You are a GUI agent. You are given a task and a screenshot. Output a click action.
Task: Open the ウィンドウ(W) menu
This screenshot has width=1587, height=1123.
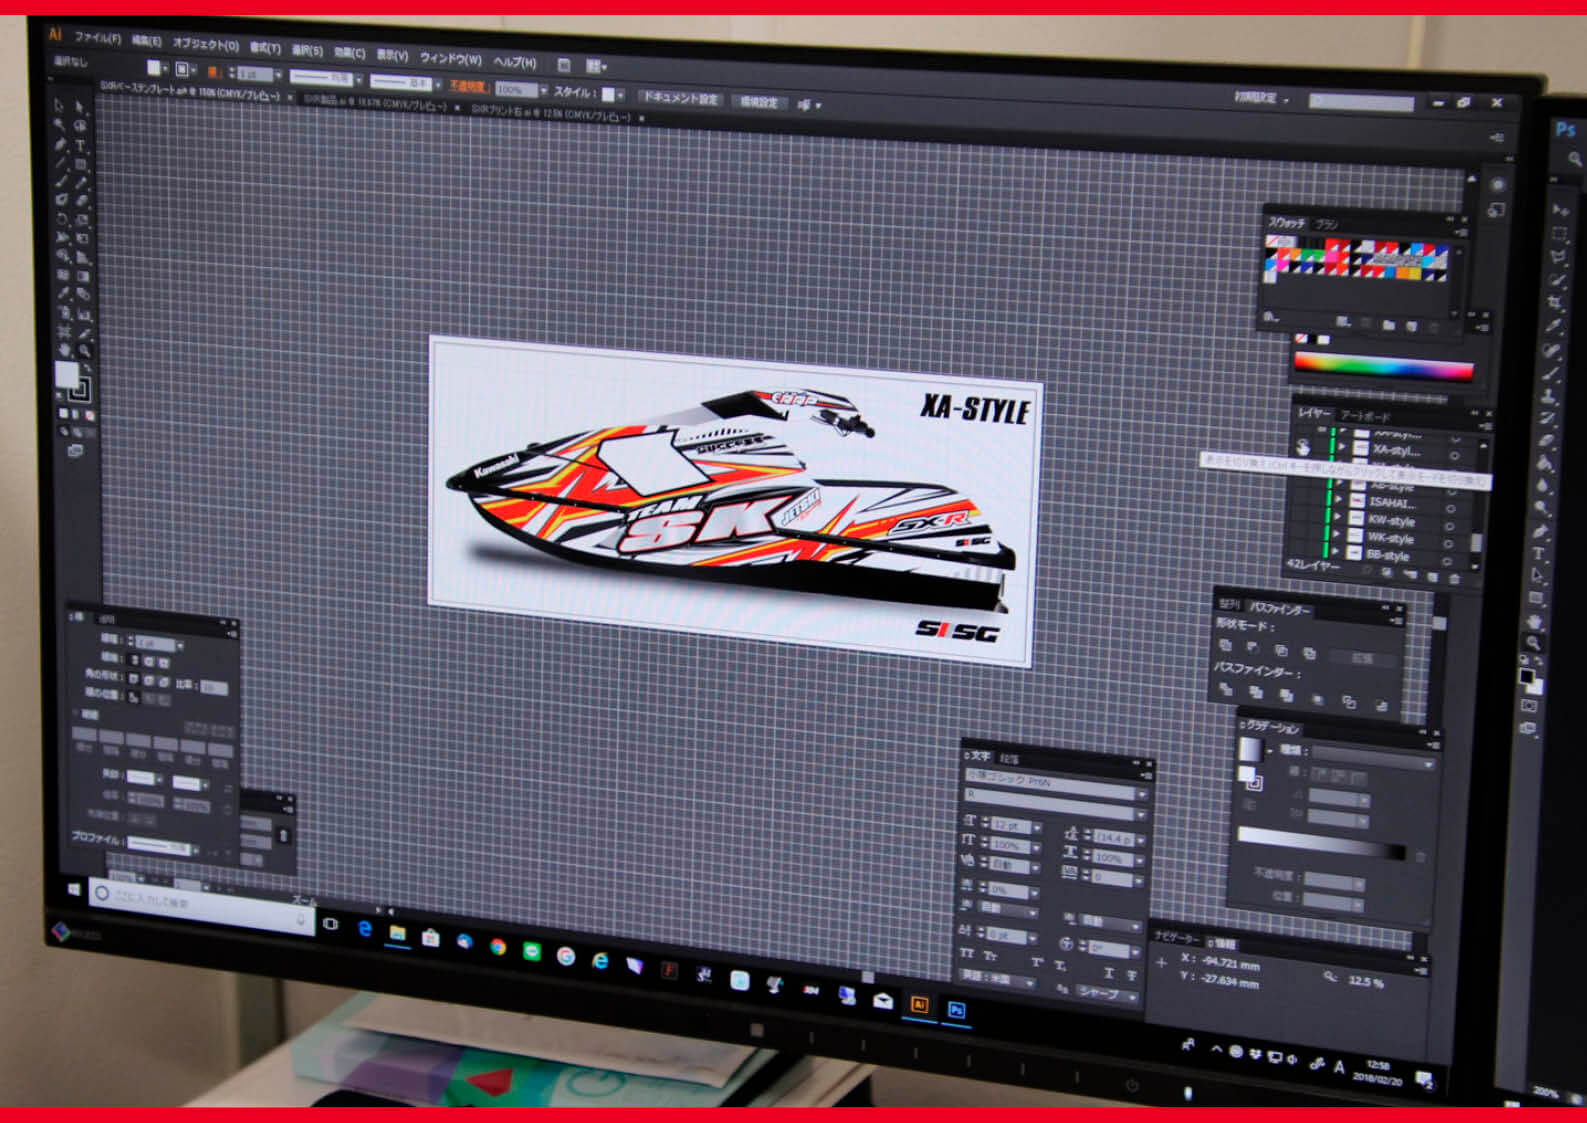coord(450,59)
